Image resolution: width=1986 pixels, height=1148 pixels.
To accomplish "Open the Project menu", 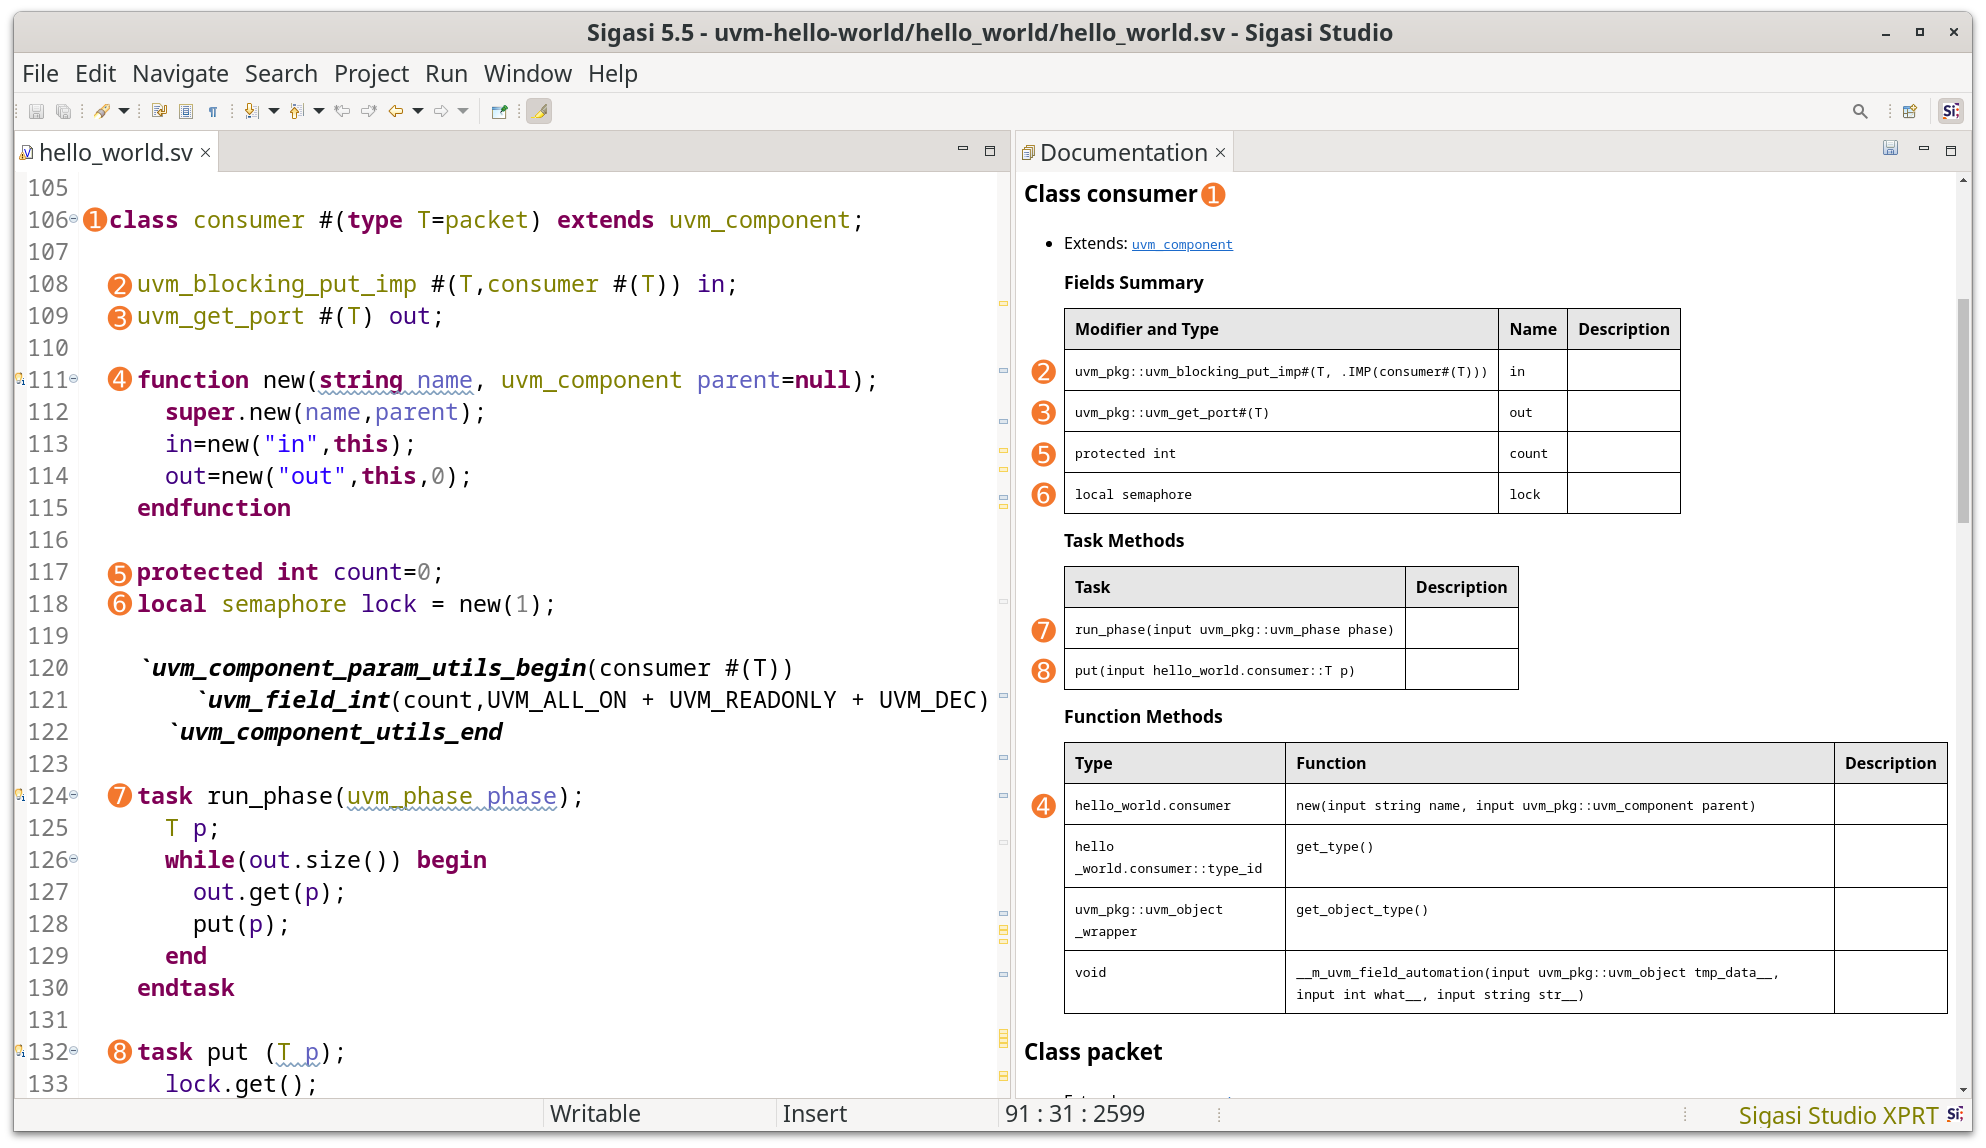I will pos(371,74).
